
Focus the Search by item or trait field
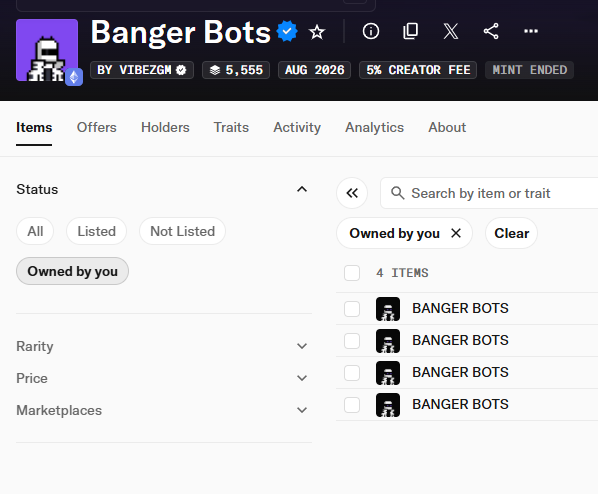489,193
